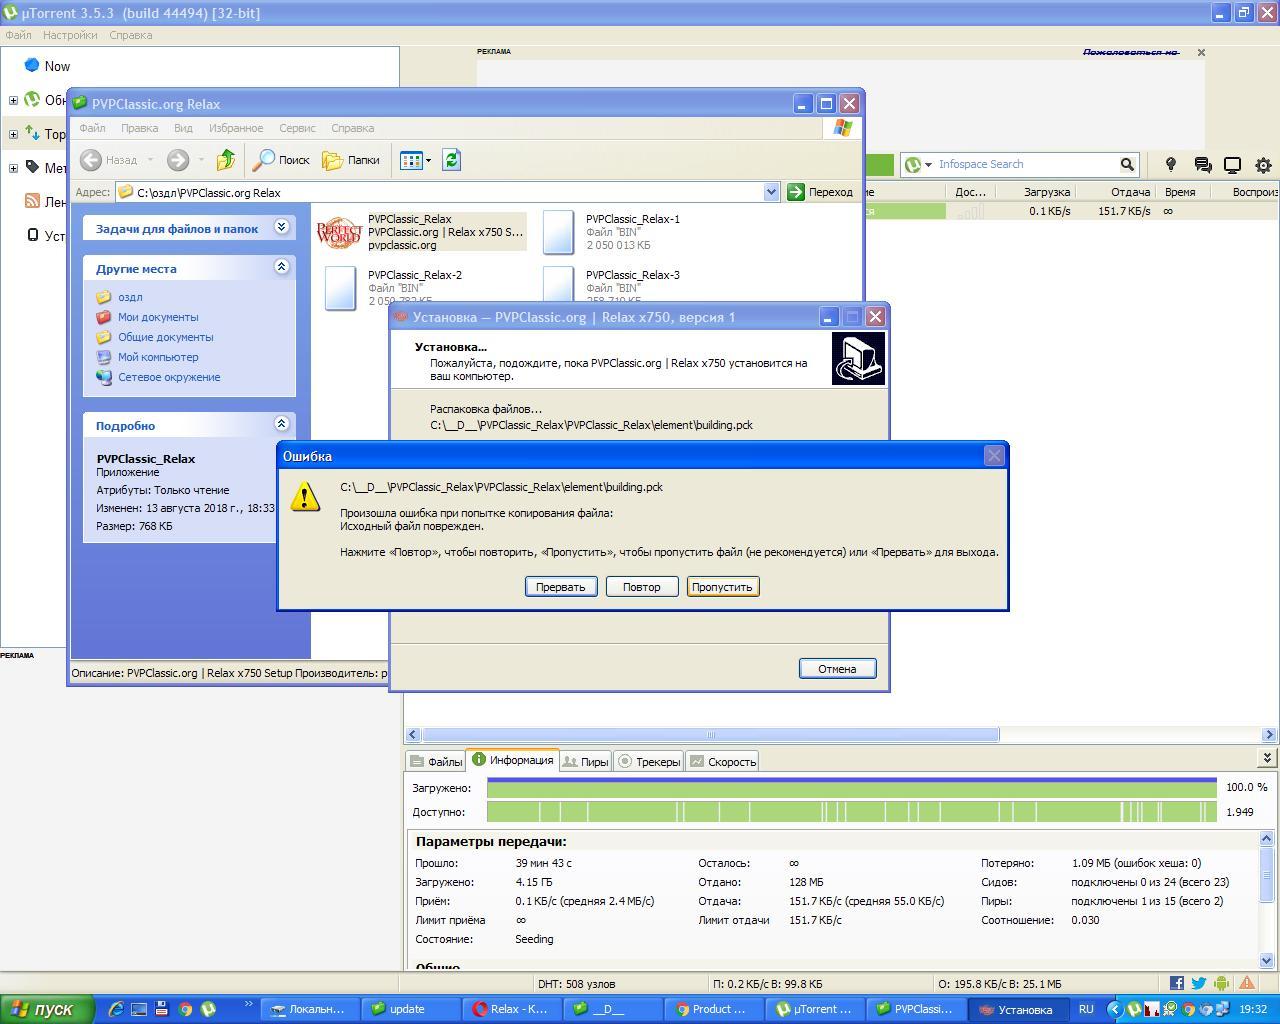Click the Facebook icon in µTorrent status bar
Viewport: 1280px width, 1024px height.
1177,984
